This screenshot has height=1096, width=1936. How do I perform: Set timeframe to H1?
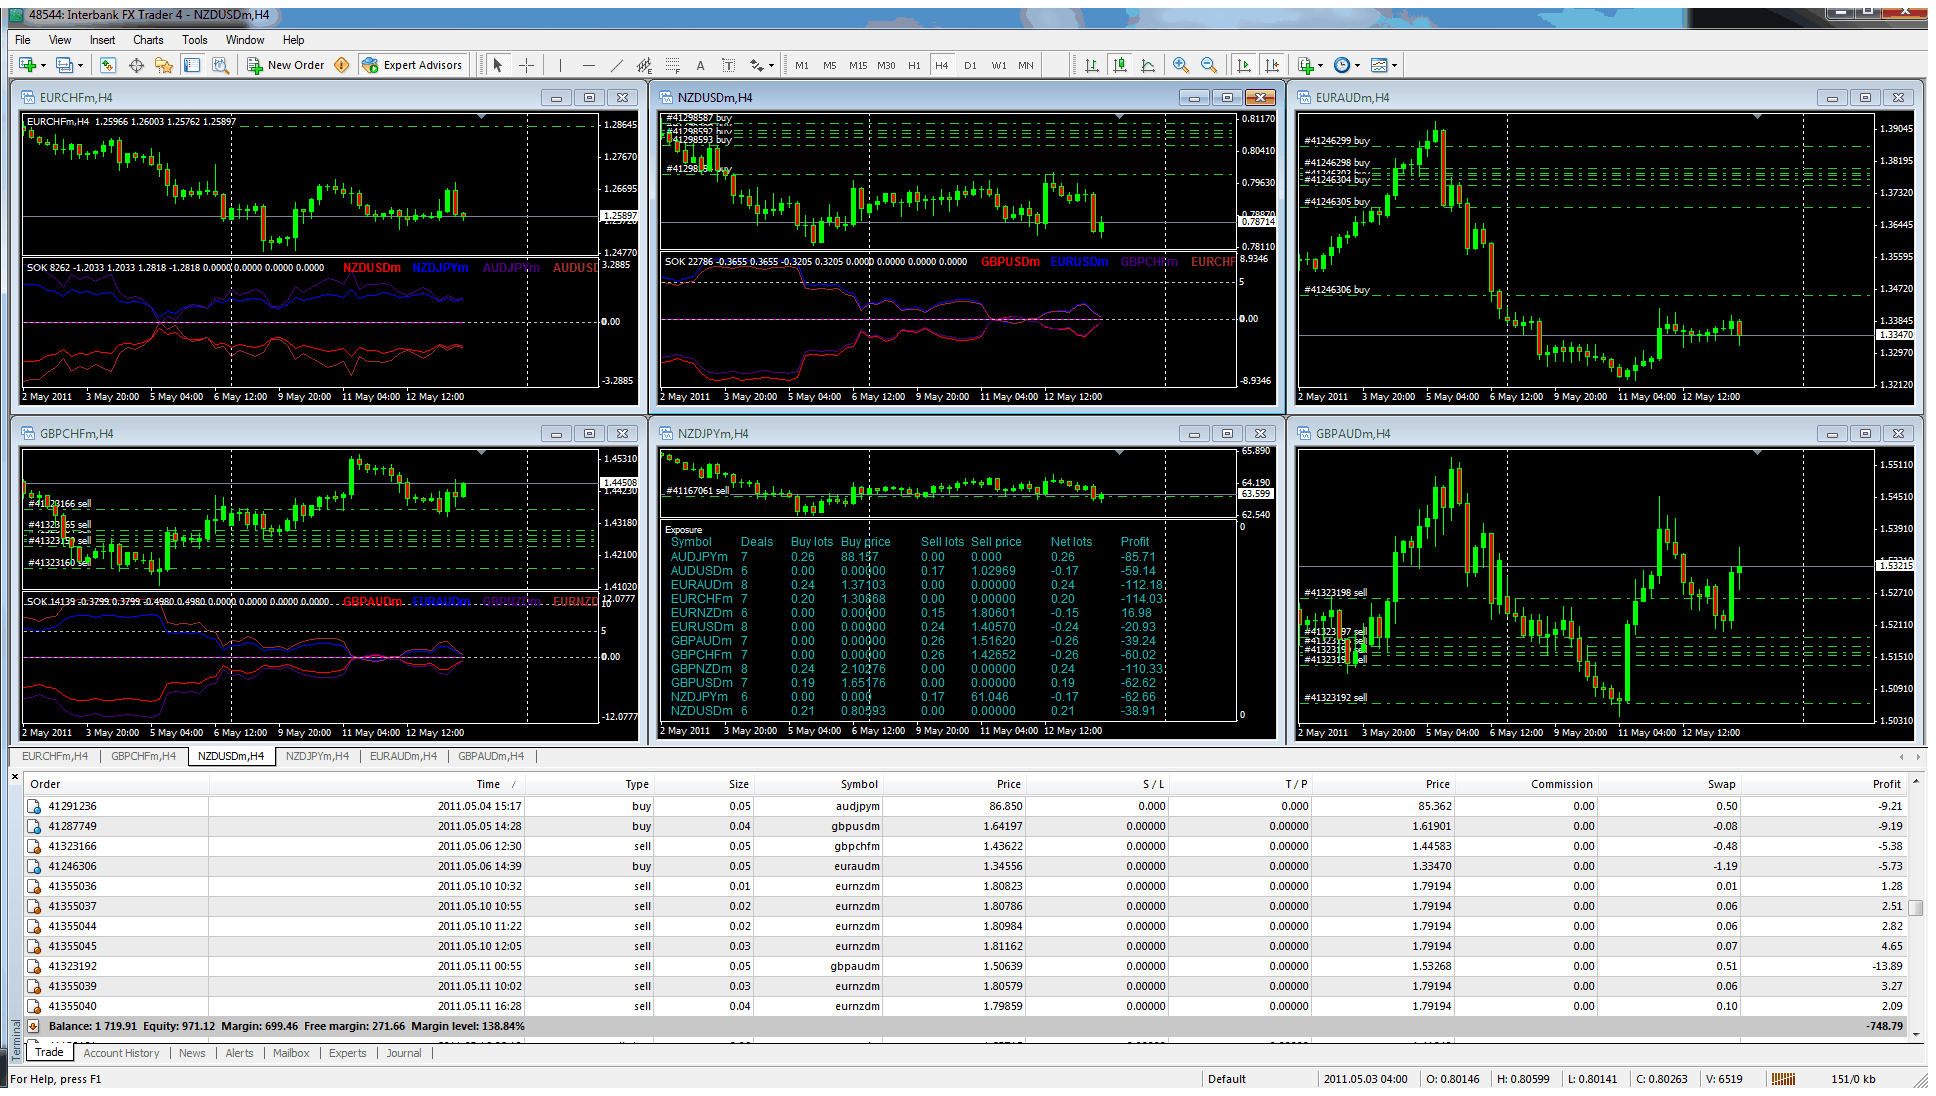pyautogui.click(x=914, y=65)
